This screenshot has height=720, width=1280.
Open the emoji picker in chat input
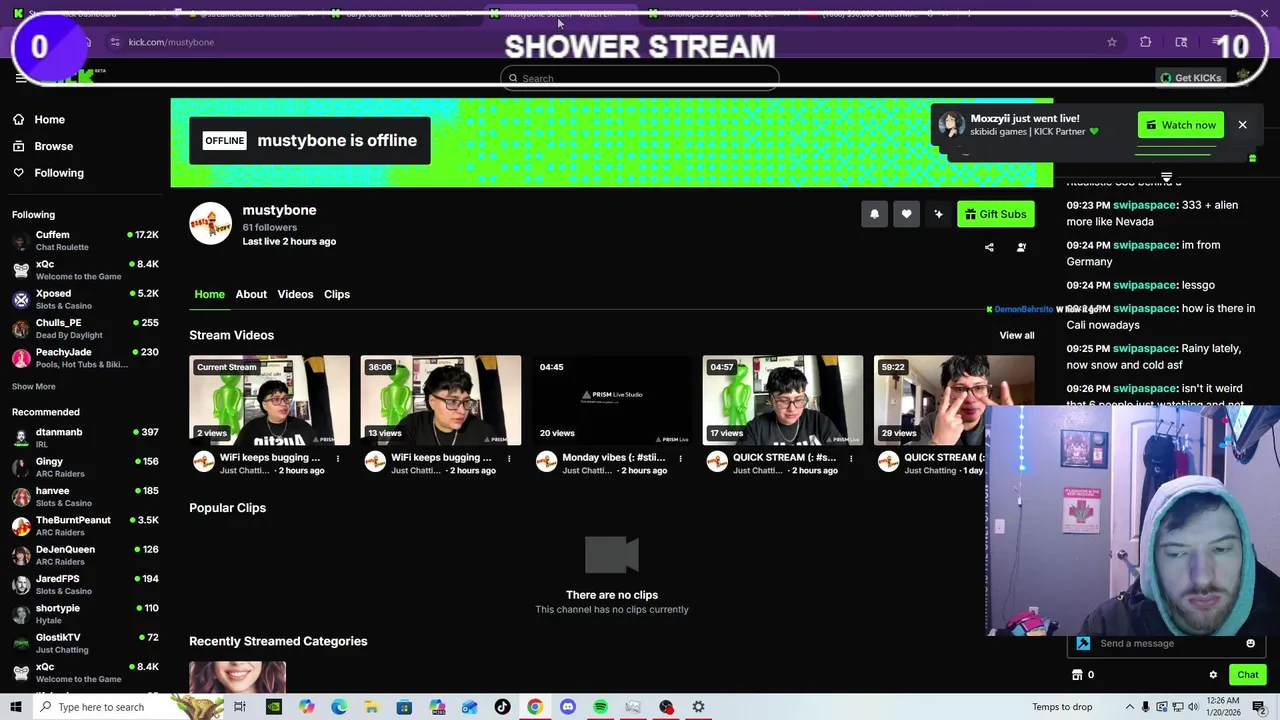[x=1250, y=643]
